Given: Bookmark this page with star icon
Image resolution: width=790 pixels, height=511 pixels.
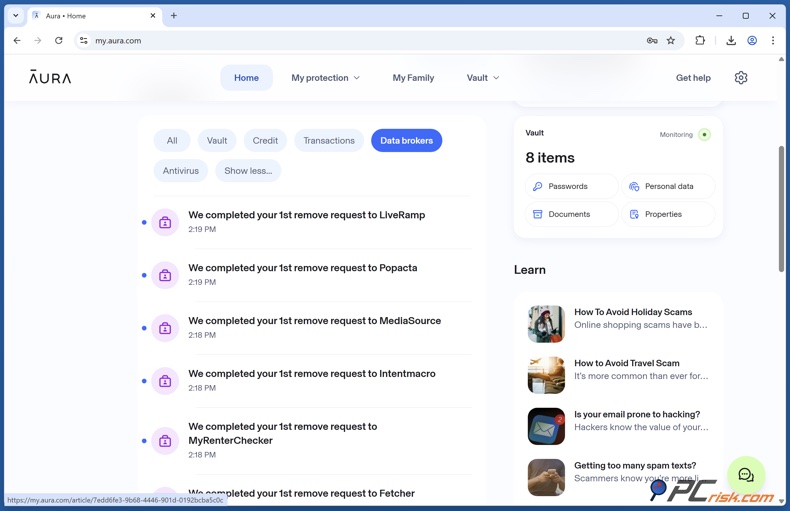Looking at the screenshot, I should pos(671,41).
